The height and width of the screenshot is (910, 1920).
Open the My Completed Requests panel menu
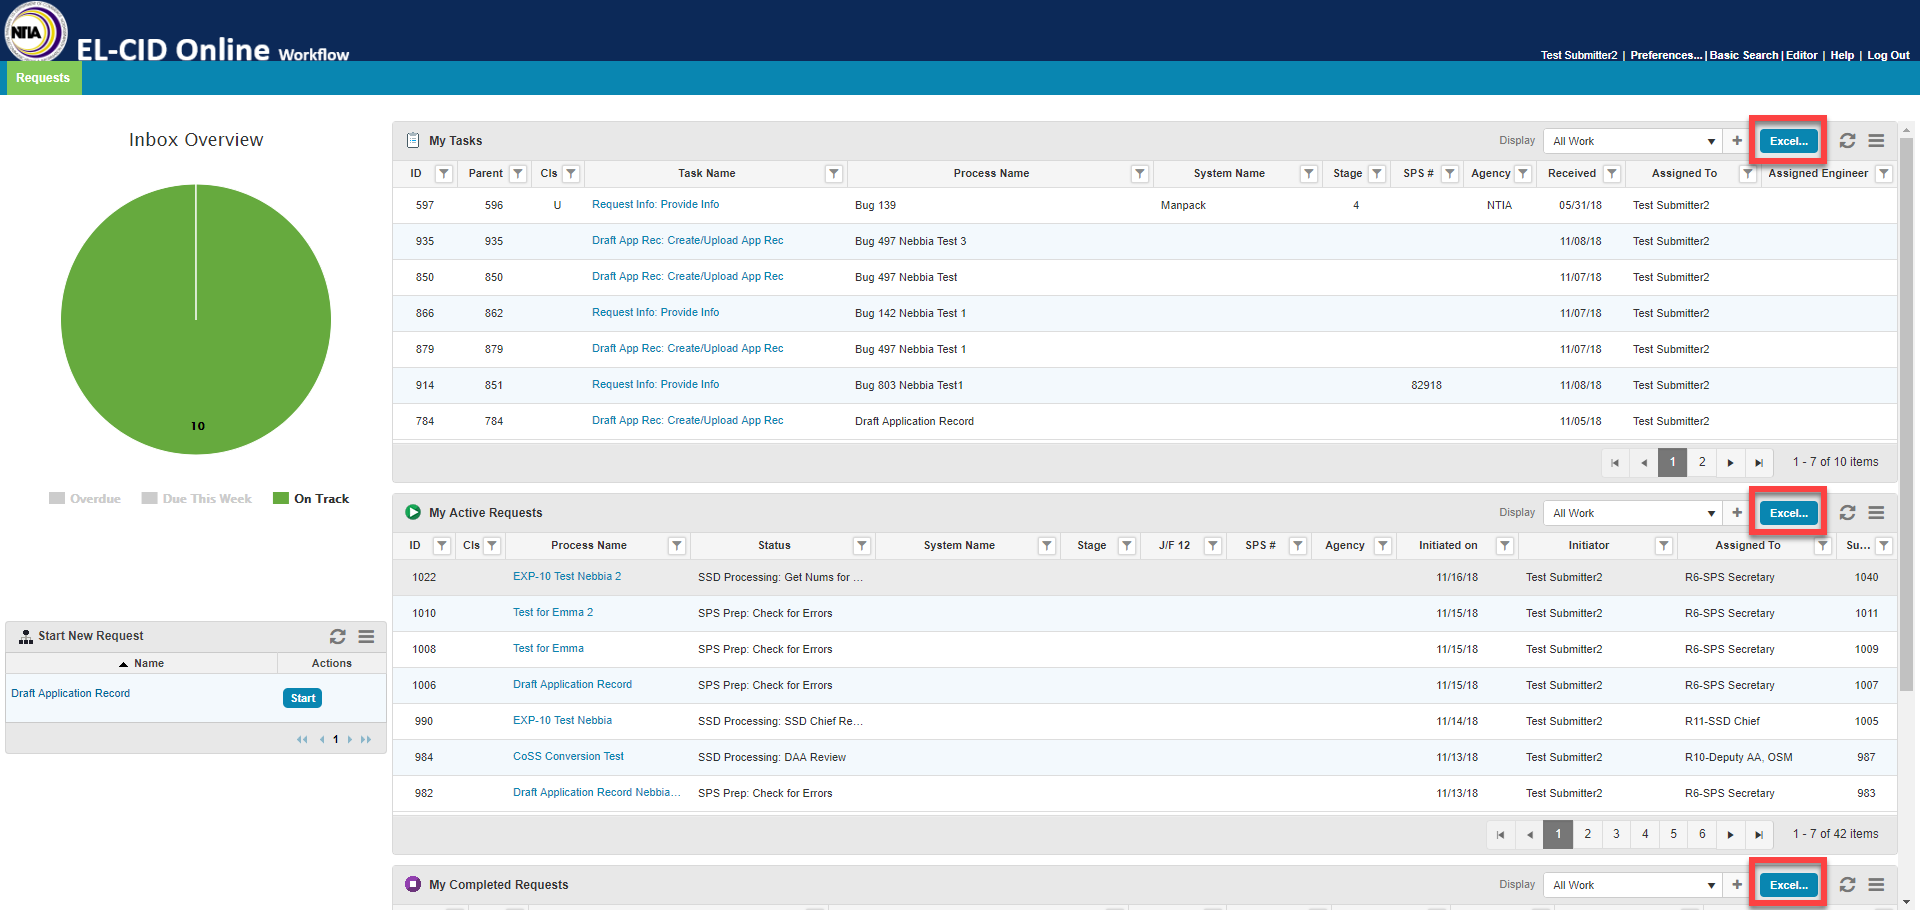point(1876,885)
